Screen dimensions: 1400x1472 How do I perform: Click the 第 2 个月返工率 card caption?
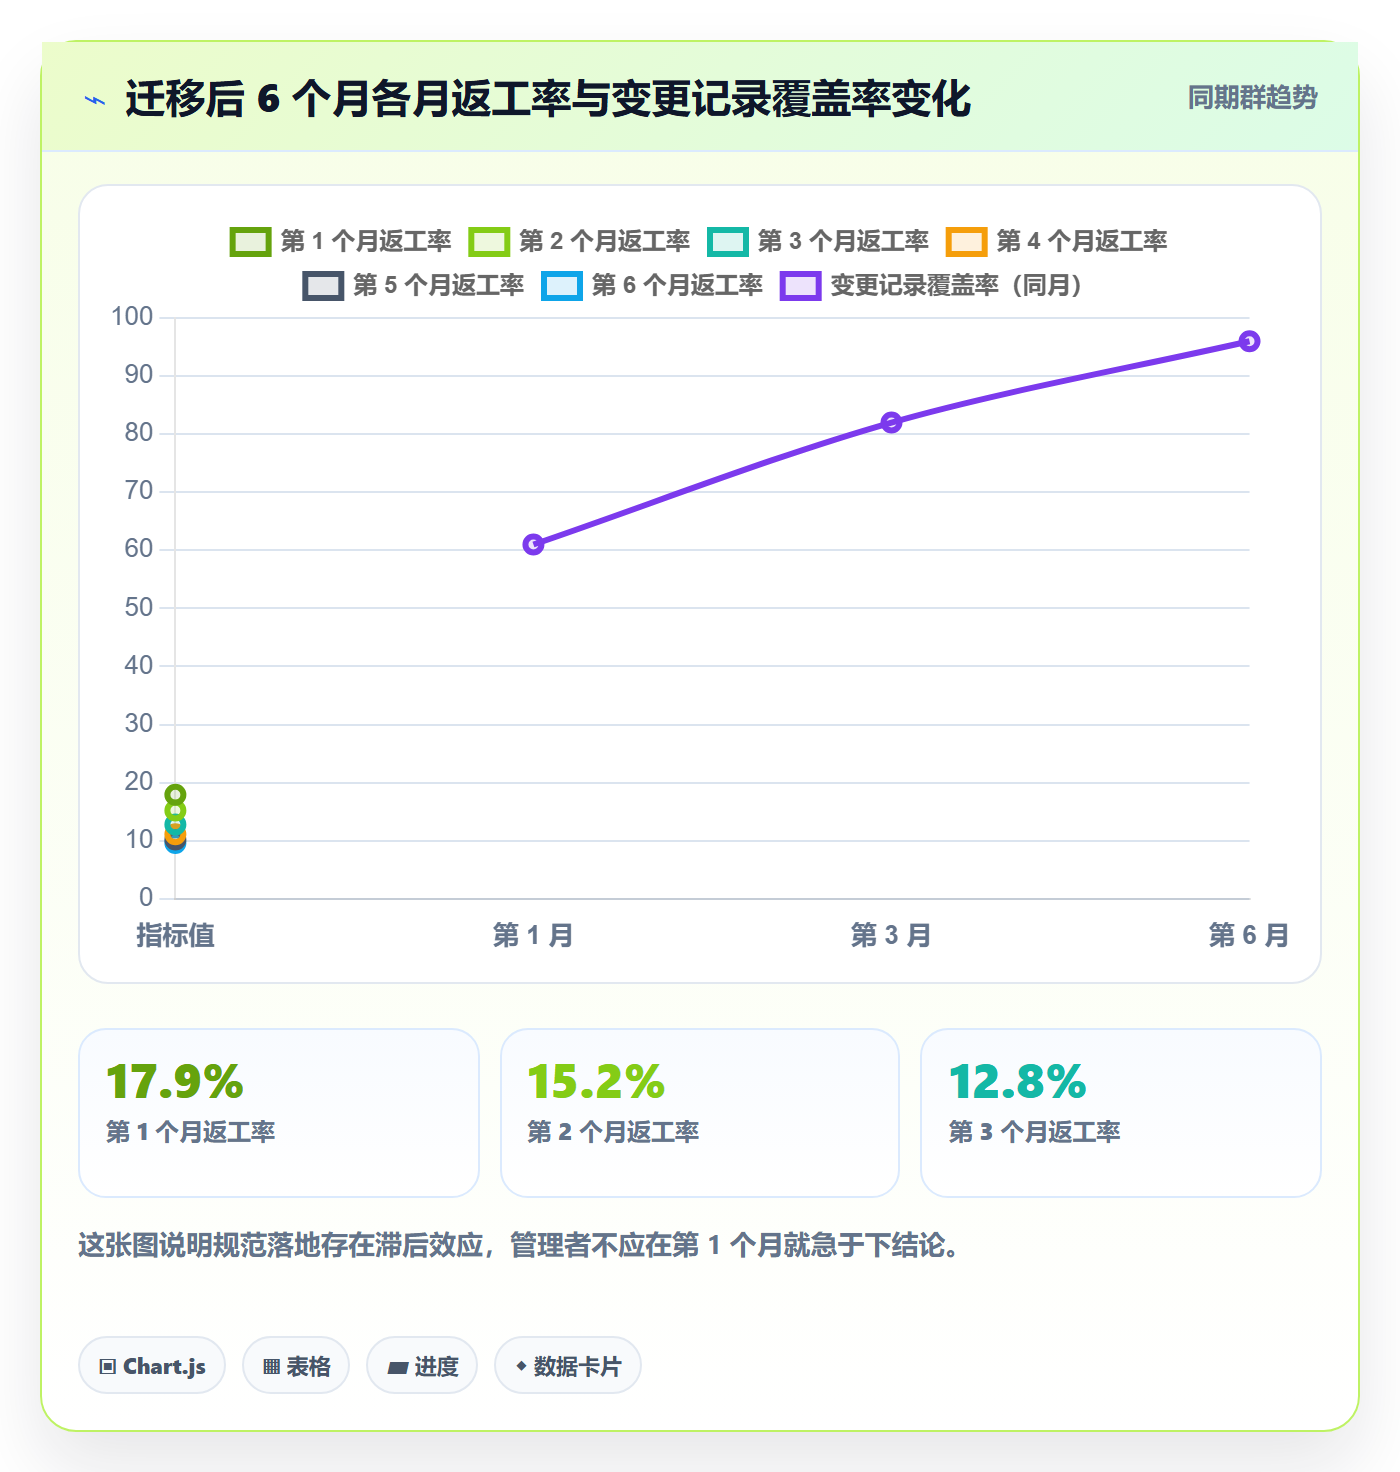coord(613,1132)
